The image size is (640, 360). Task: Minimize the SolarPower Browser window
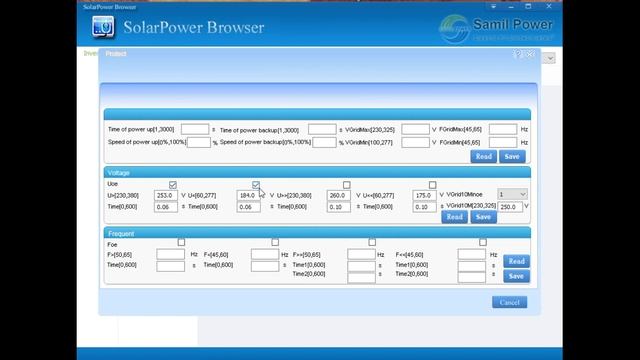[511, 7]
